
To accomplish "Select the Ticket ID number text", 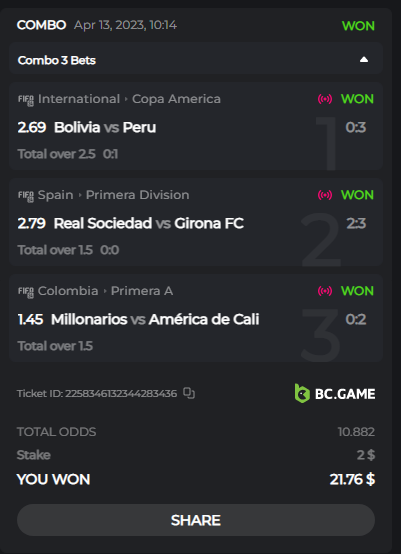I will [x=121, y=393].
